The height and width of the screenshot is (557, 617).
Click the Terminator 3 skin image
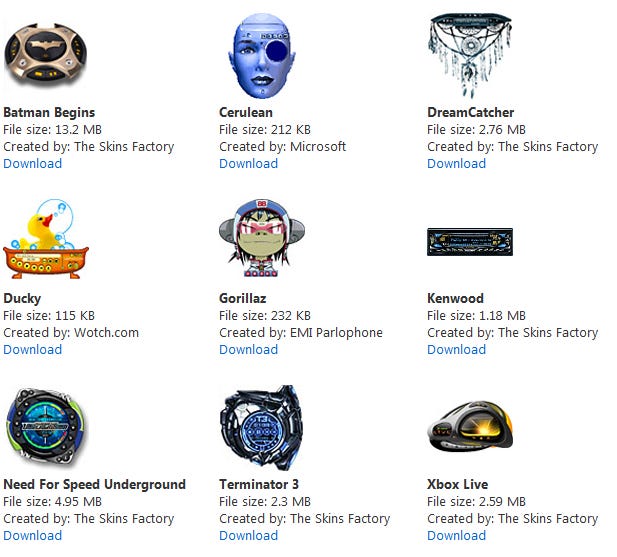point(262,428)
